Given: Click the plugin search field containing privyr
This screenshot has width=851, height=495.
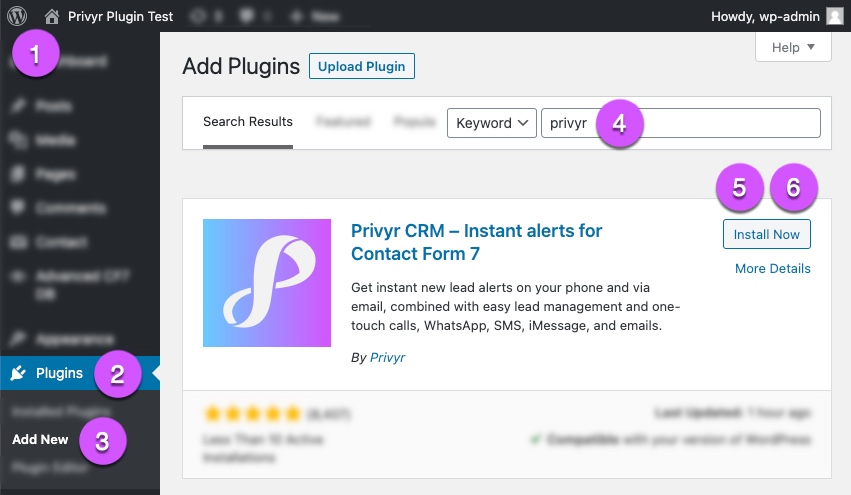Looking at the screenshot, I should (681, 123).
